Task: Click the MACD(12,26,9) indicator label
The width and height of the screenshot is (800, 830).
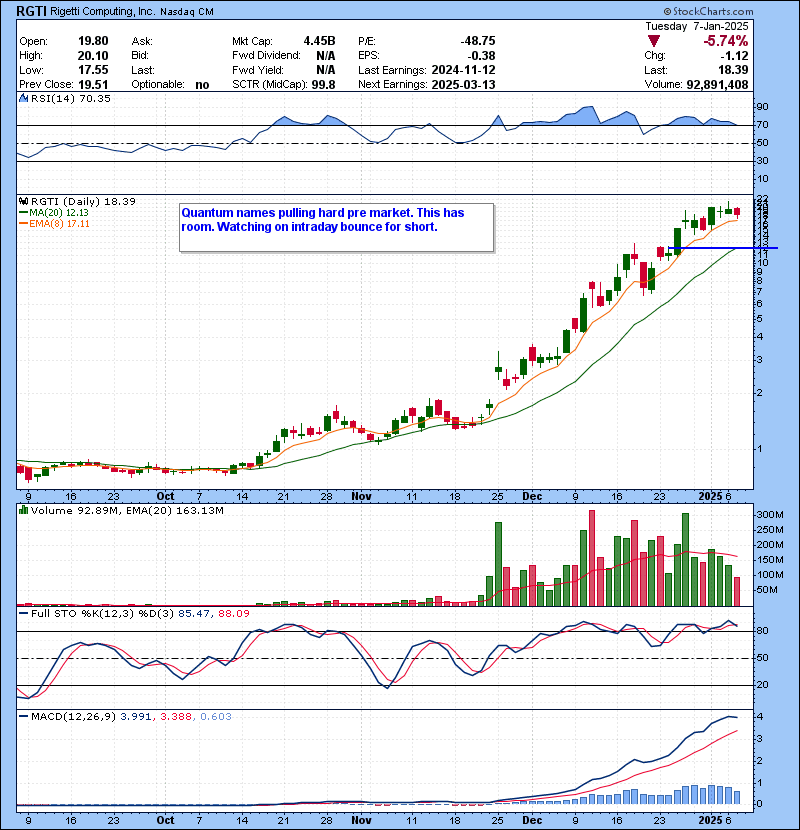Action: click(73, 717)
